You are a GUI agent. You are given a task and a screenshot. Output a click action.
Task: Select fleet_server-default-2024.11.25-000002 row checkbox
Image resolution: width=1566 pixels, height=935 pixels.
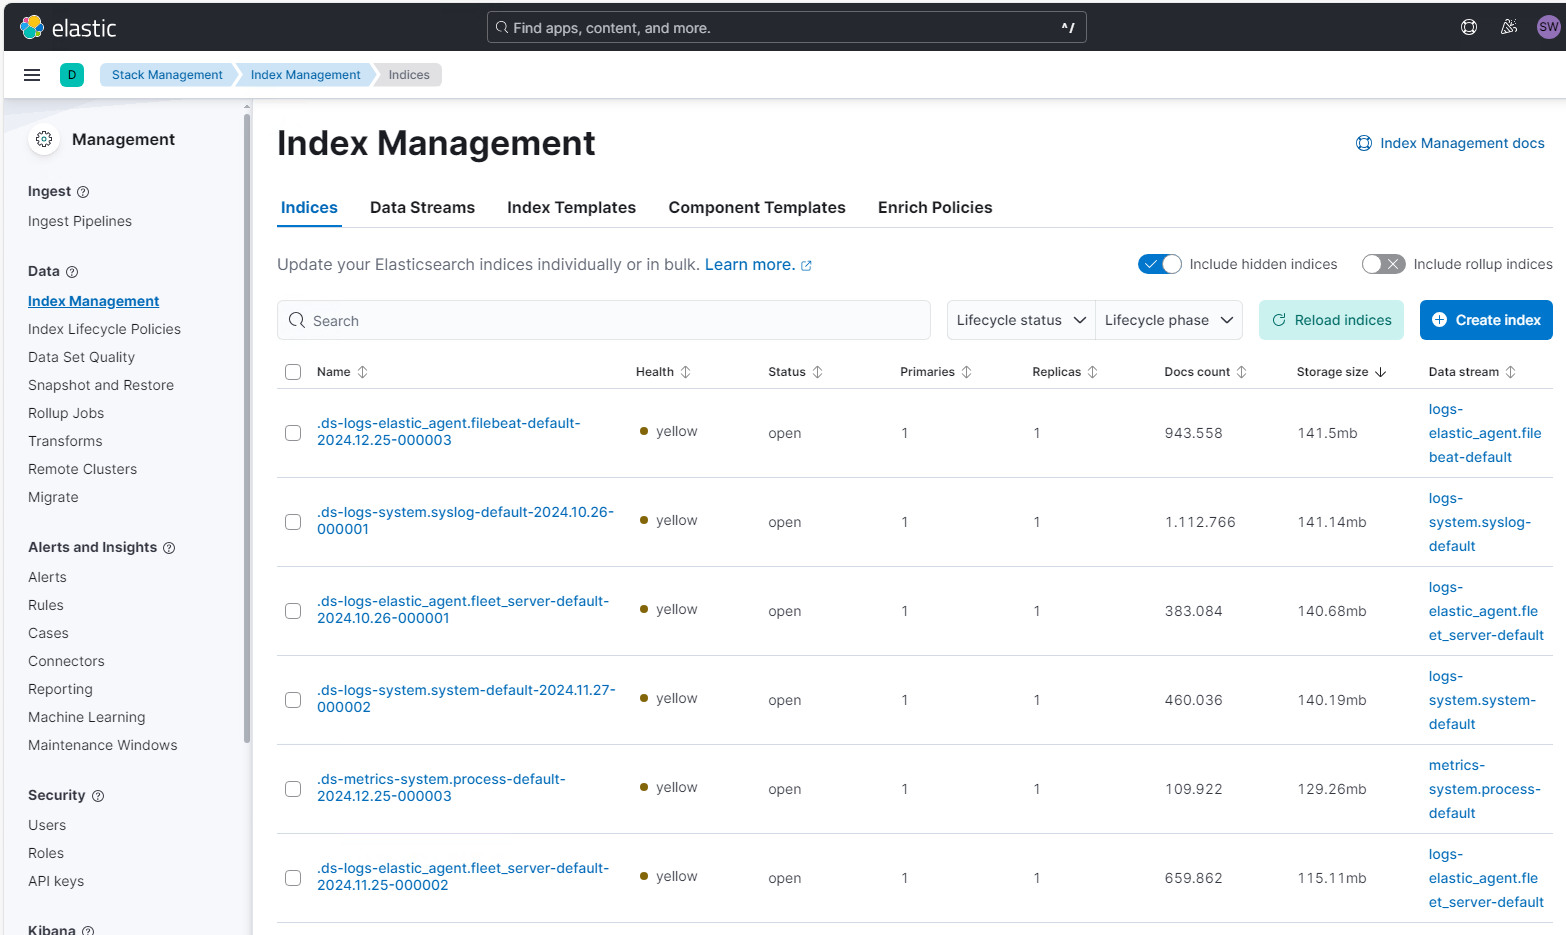[x=293, y=878]
